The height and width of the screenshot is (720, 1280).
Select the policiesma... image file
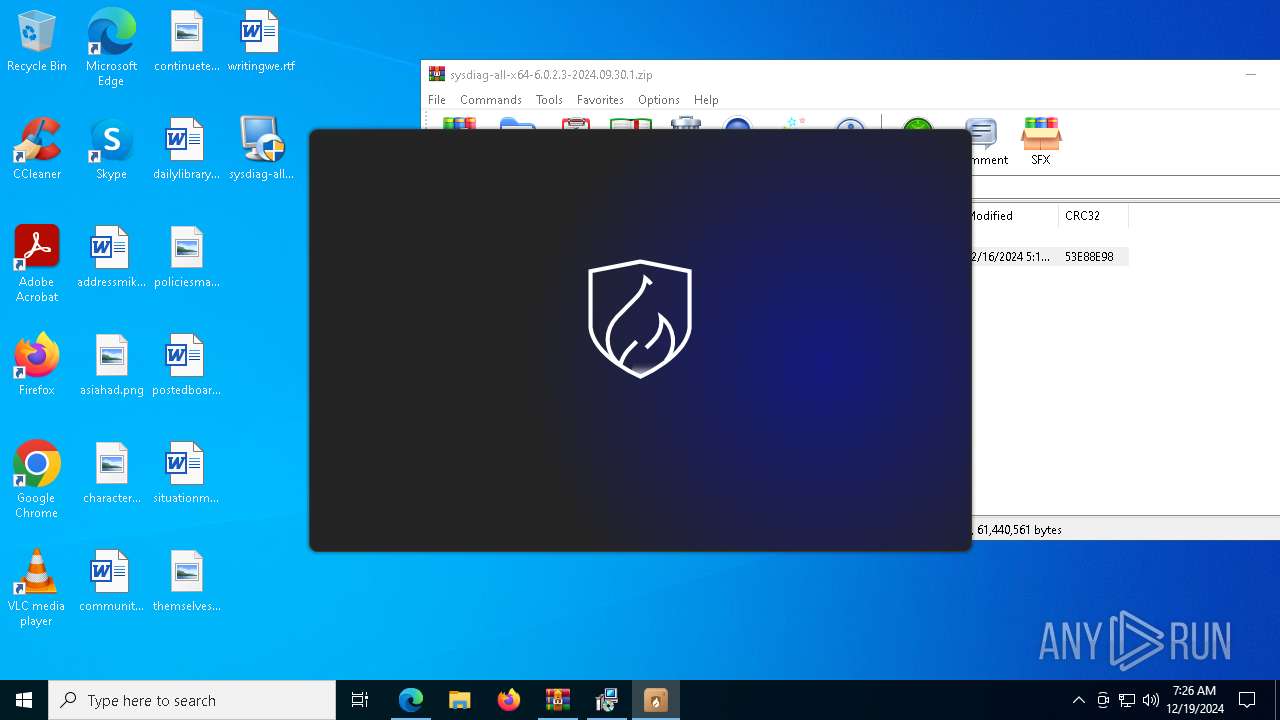click(186, 257)
